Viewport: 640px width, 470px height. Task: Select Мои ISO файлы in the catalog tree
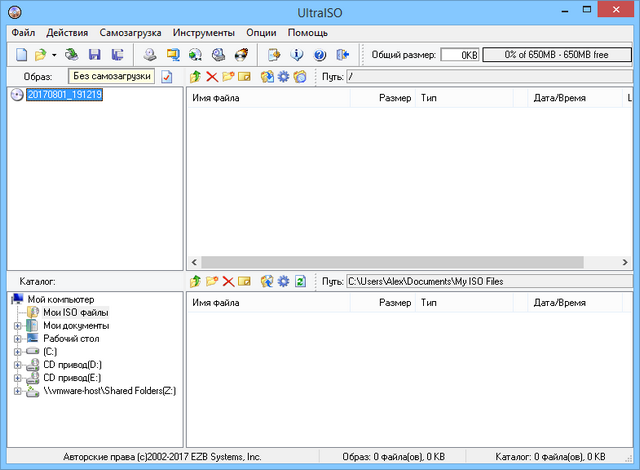click(x=76, y=312)
